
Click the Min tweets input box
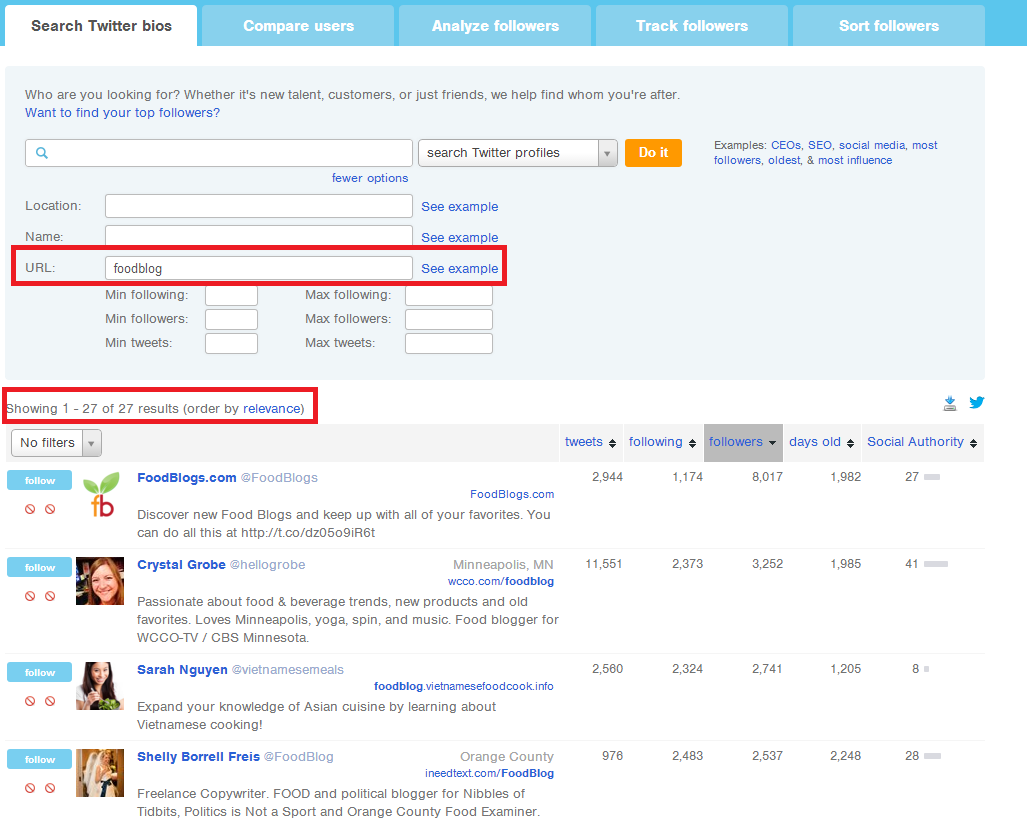[x=231, y=343]
